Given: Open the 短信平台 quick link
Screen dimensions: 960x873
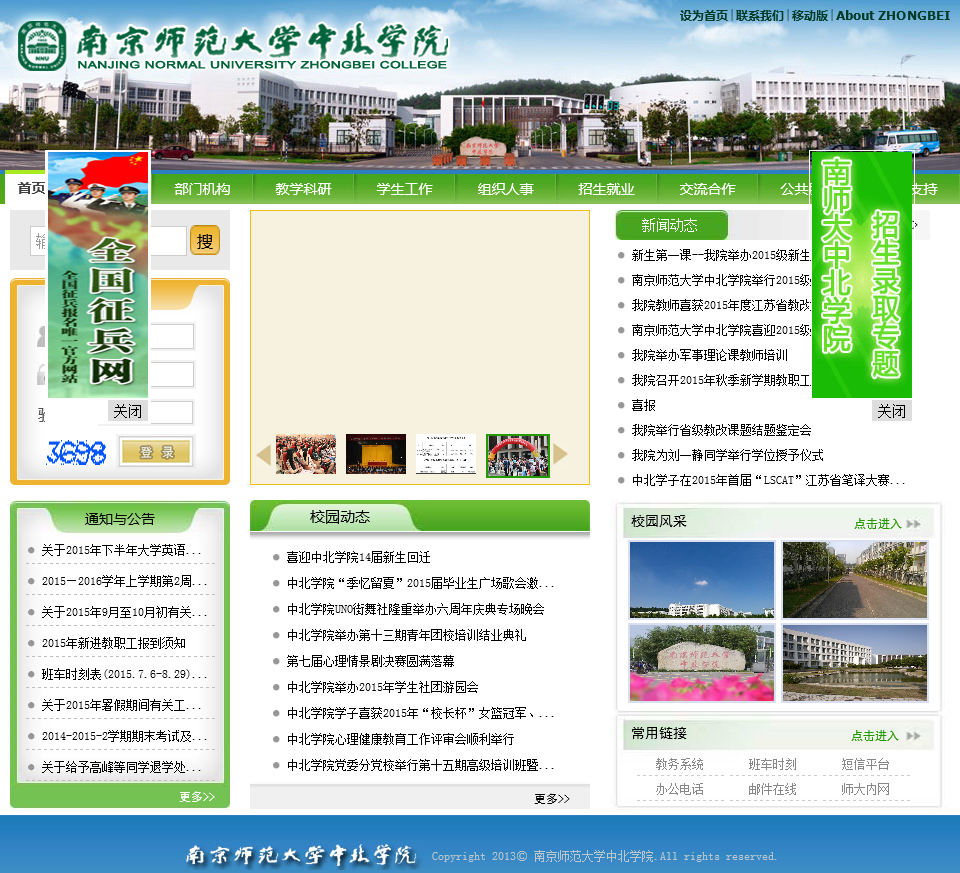Looking at the screenshot, I should (x=865, y=764).
